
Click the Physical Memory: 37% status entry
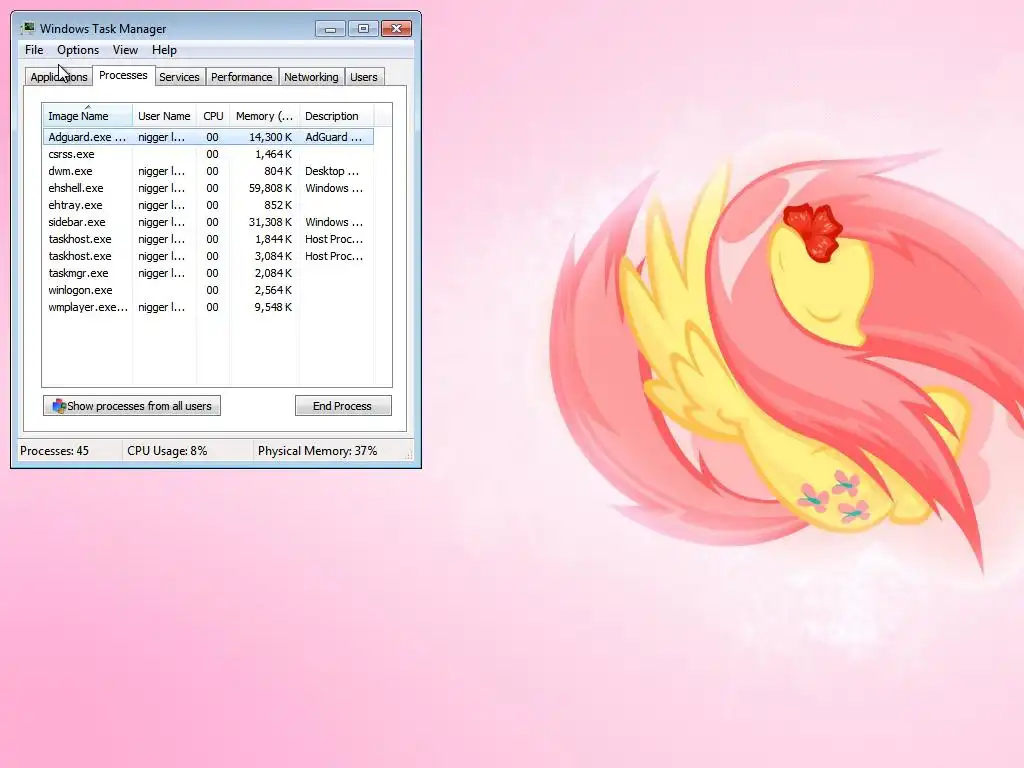coord(317,451)
